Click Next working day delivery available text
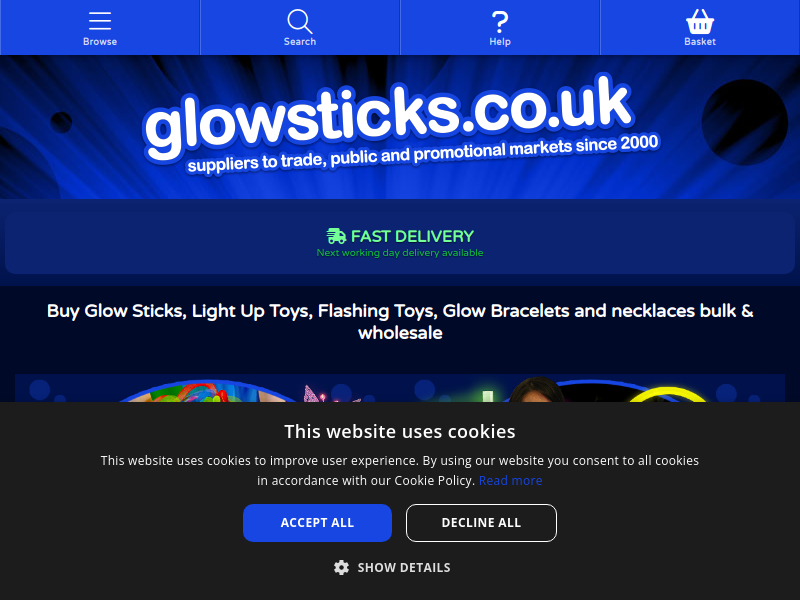800x600 pixels. (400, 253)
